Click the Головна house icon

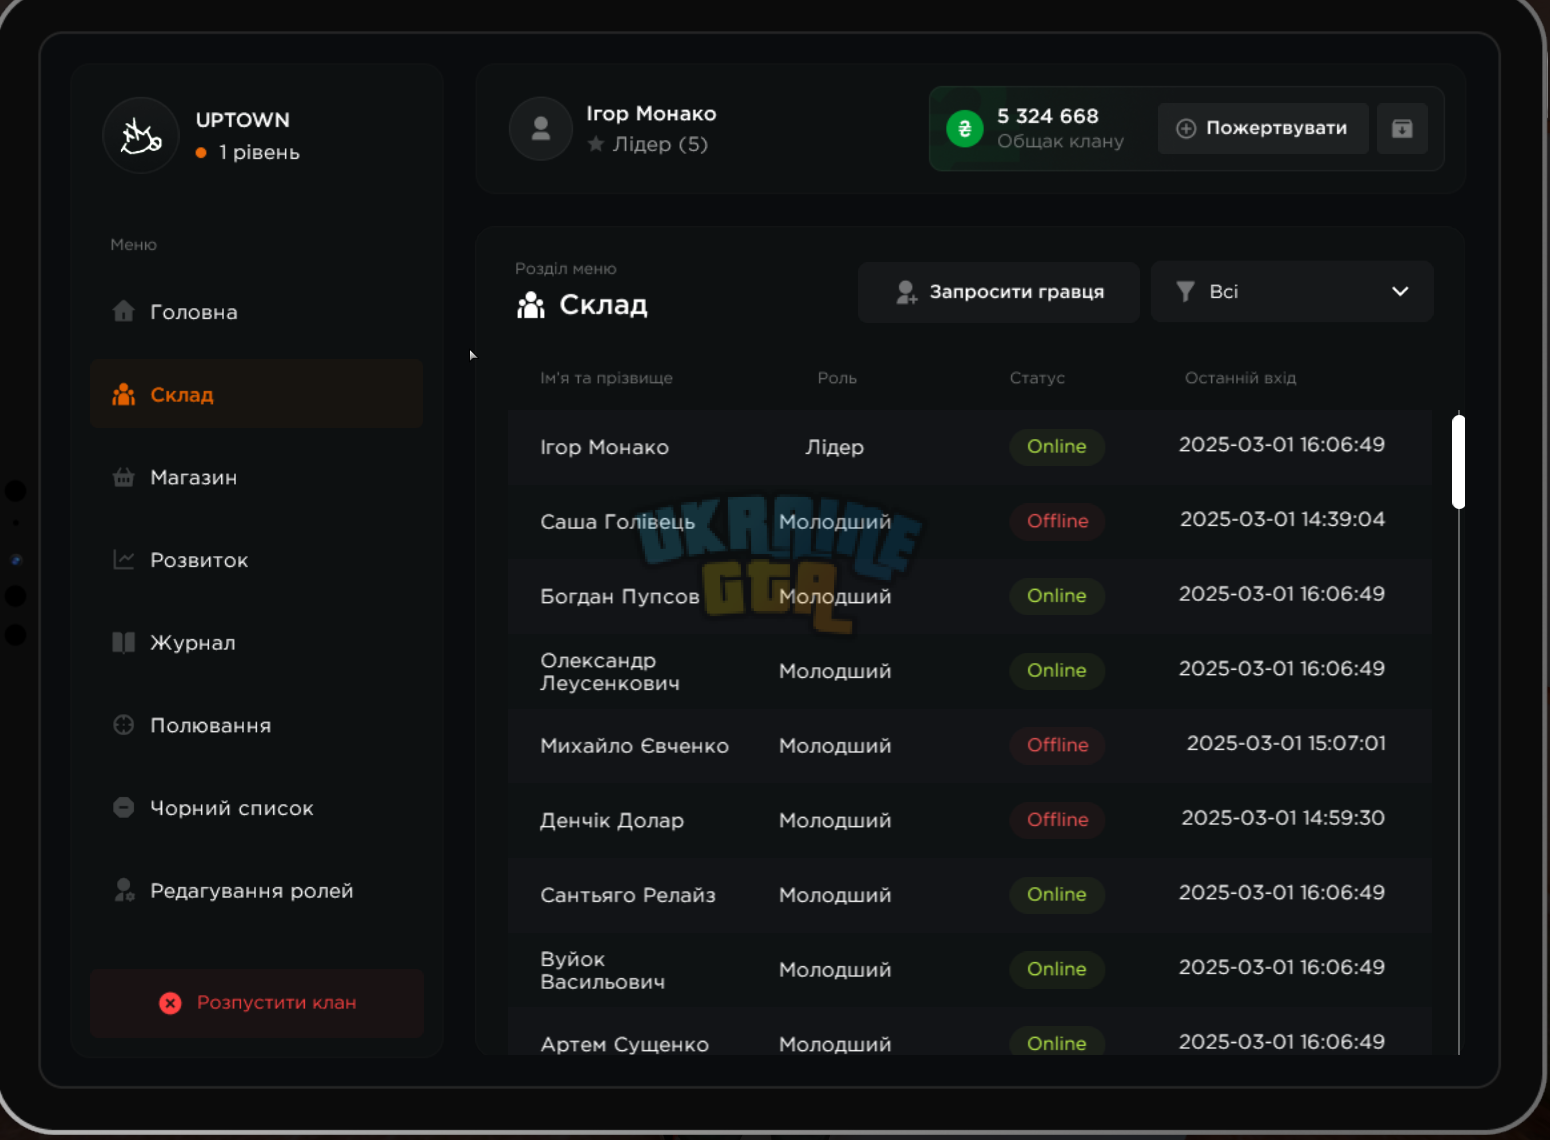click(x=124, y=311)
